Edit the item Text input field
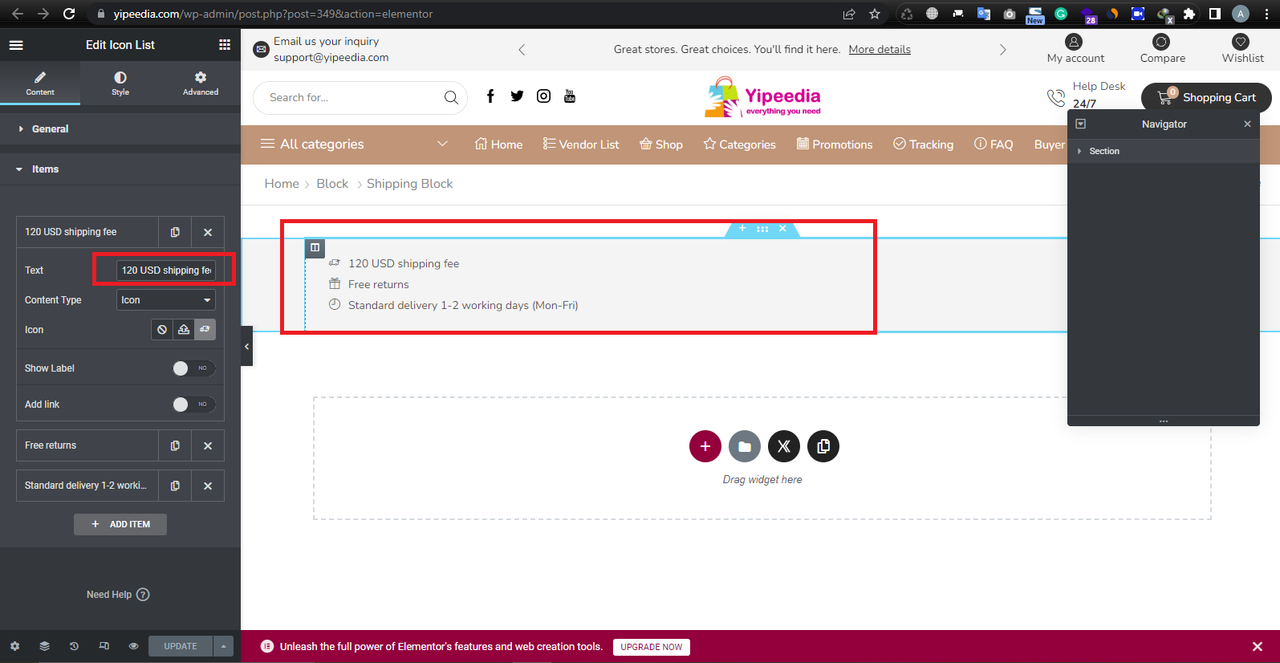This screenshot has width=1280, height=663. 166,270
